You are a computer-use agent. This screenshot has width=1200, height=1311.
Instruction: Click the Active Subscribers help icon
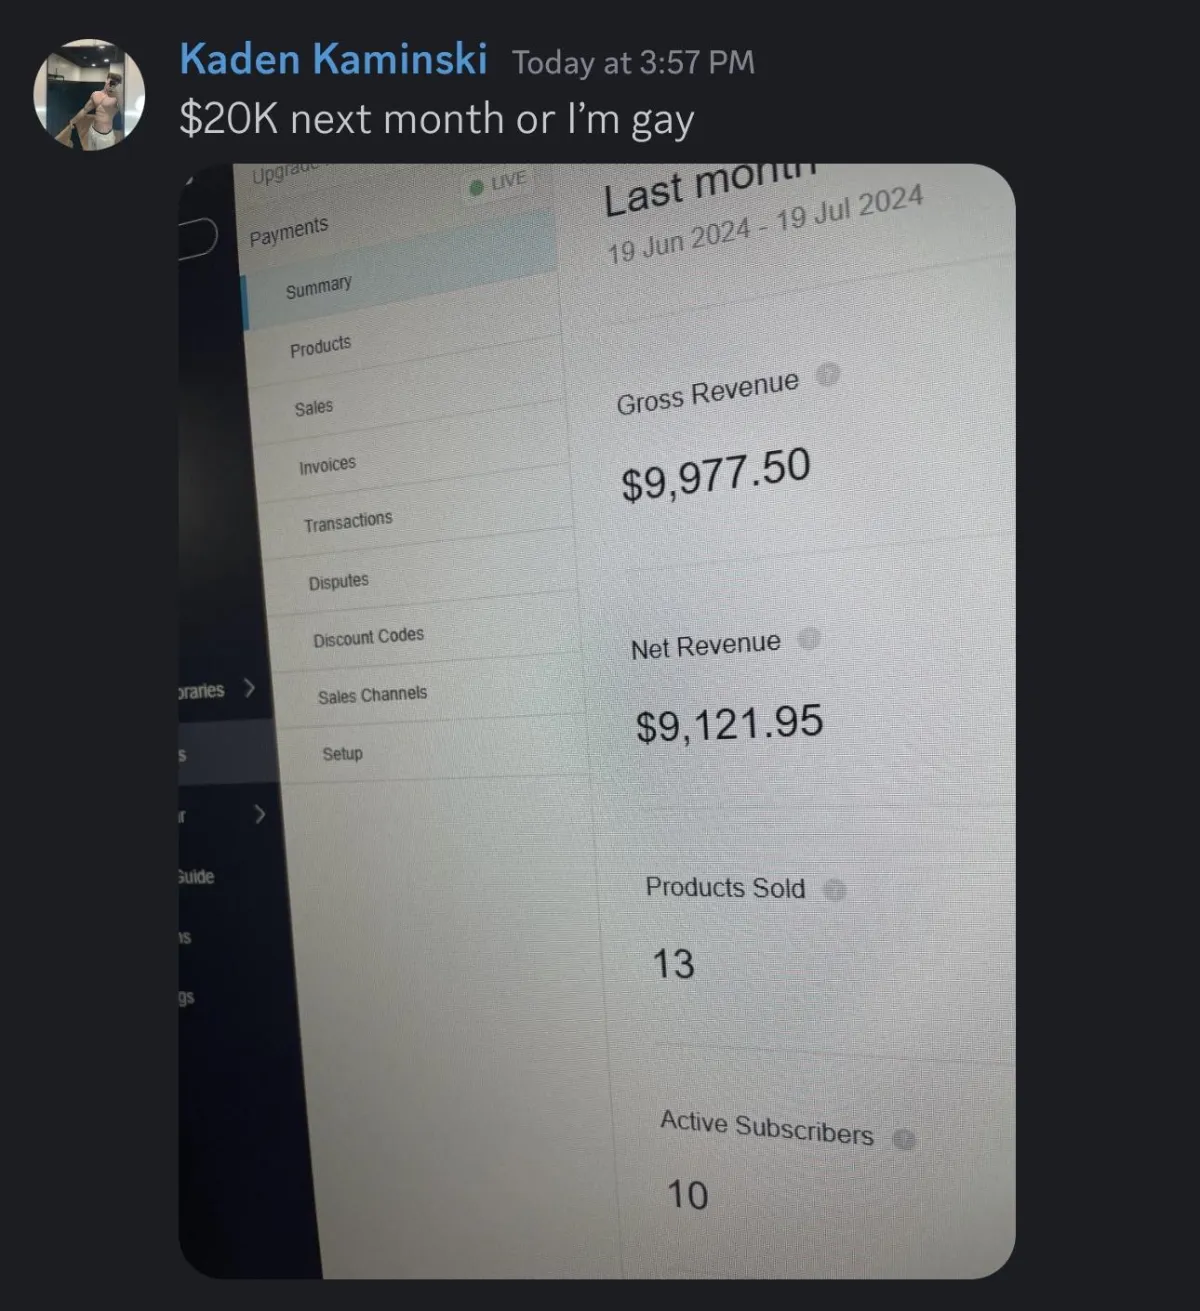click(x=904, y=1140)
